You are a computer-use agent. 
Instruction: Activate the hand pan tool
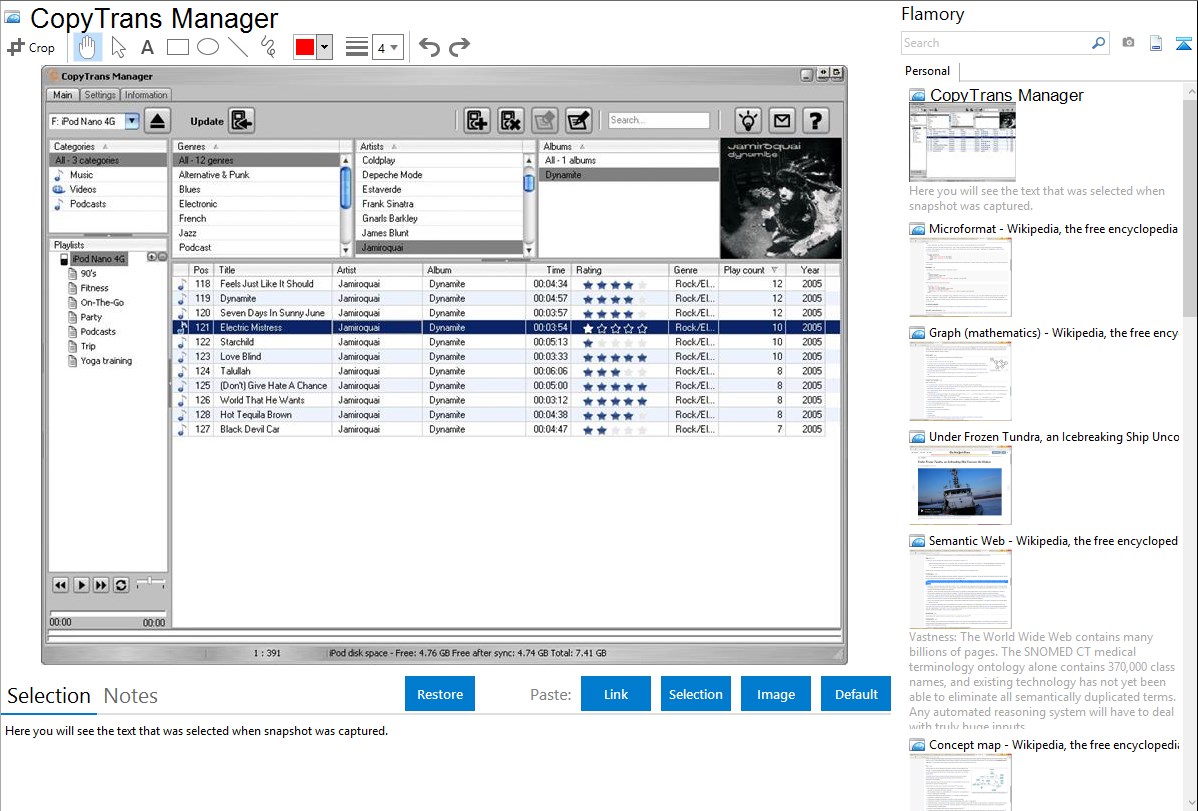[87, 47]
